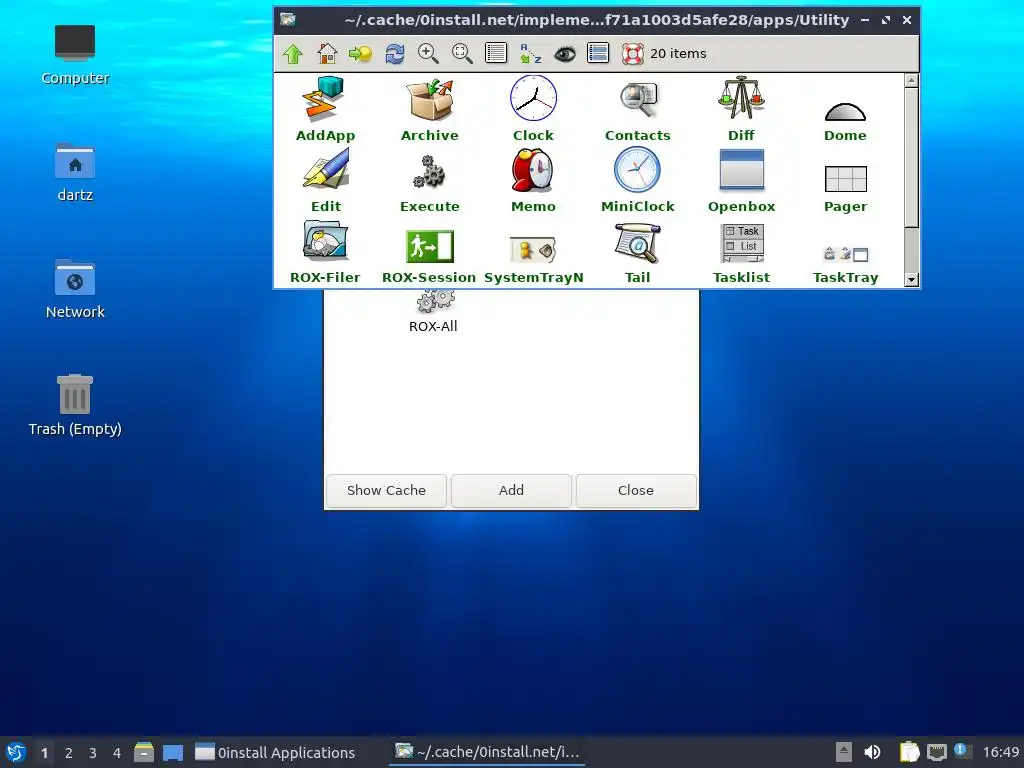Open the start menu on the taskbar
The width and height of the screenshot is (1024, 768).
[16, 752]
